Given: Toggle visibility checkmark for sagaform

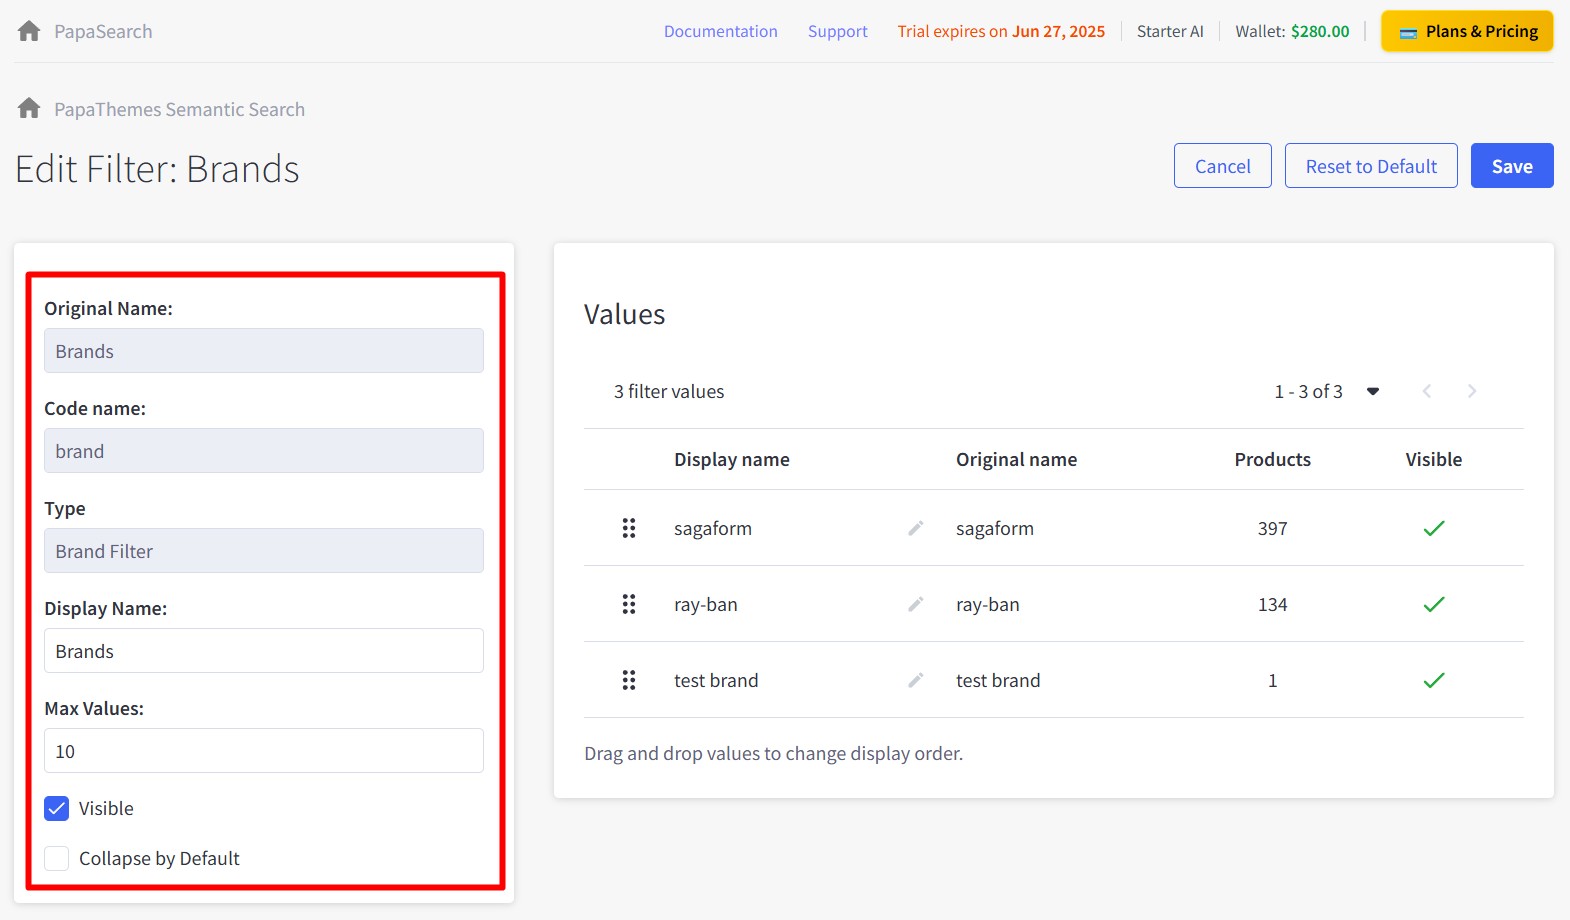Looking at the screenshot, I should (x=1434, y=528).
